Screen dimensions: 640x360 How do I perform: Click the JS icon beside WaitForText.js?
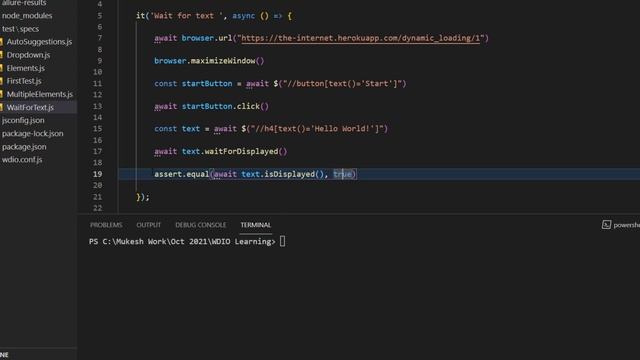pos(2,107)
